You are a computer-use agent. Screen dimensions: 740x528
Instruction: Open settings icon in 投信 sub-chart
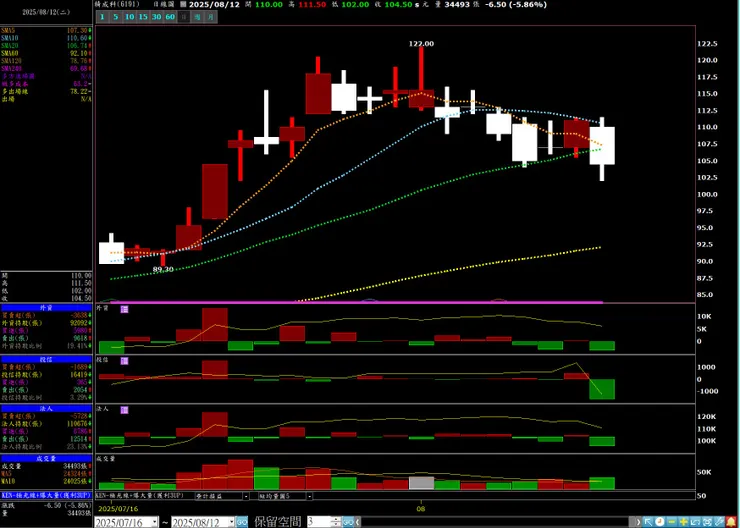click(125, 361)
